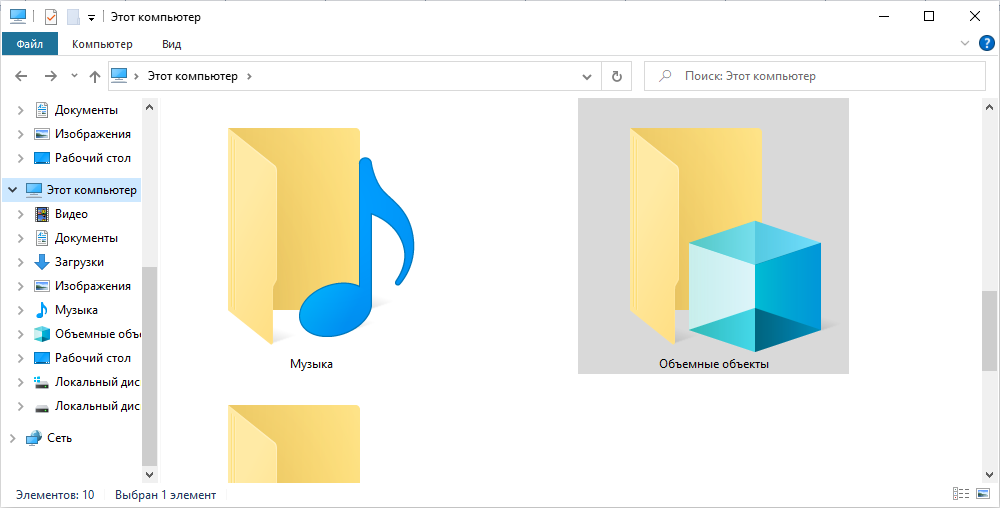Collapse the Этот компьютер tree node
The width and height of the screenshot is (1000, 508).
pyautogui.click(x=11, y=190)
